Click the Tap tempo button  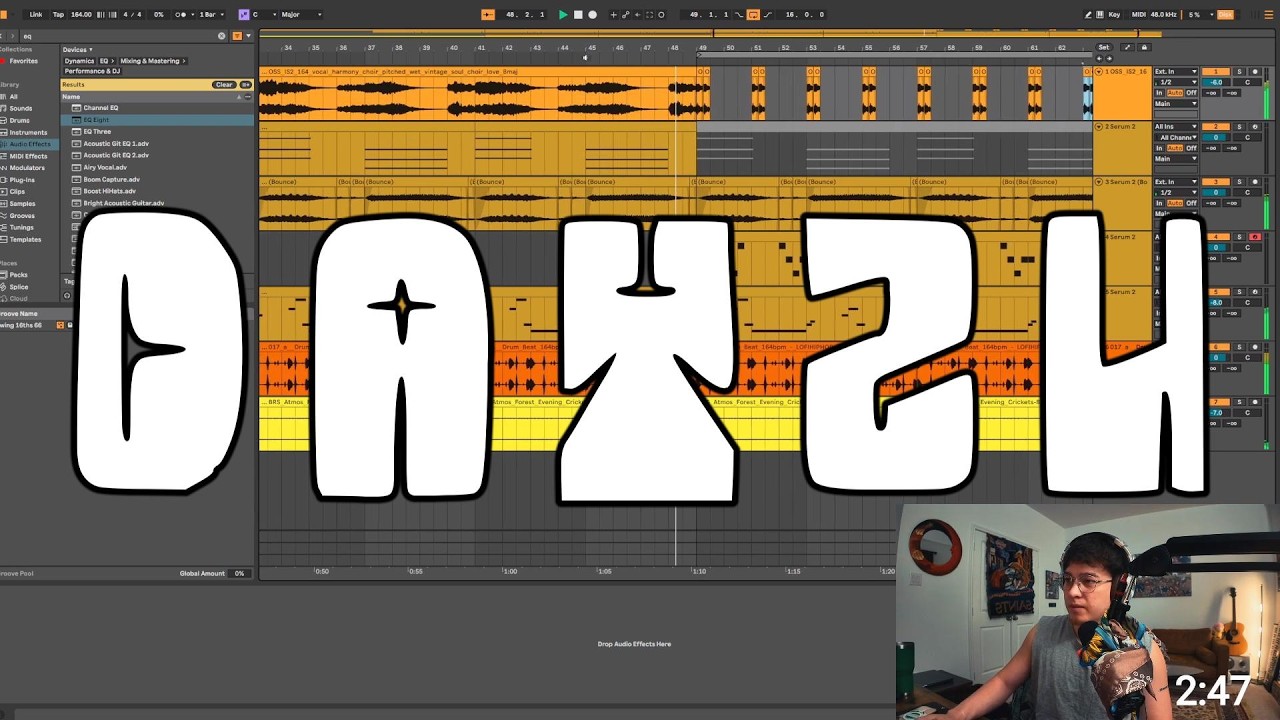click(58, 15)
